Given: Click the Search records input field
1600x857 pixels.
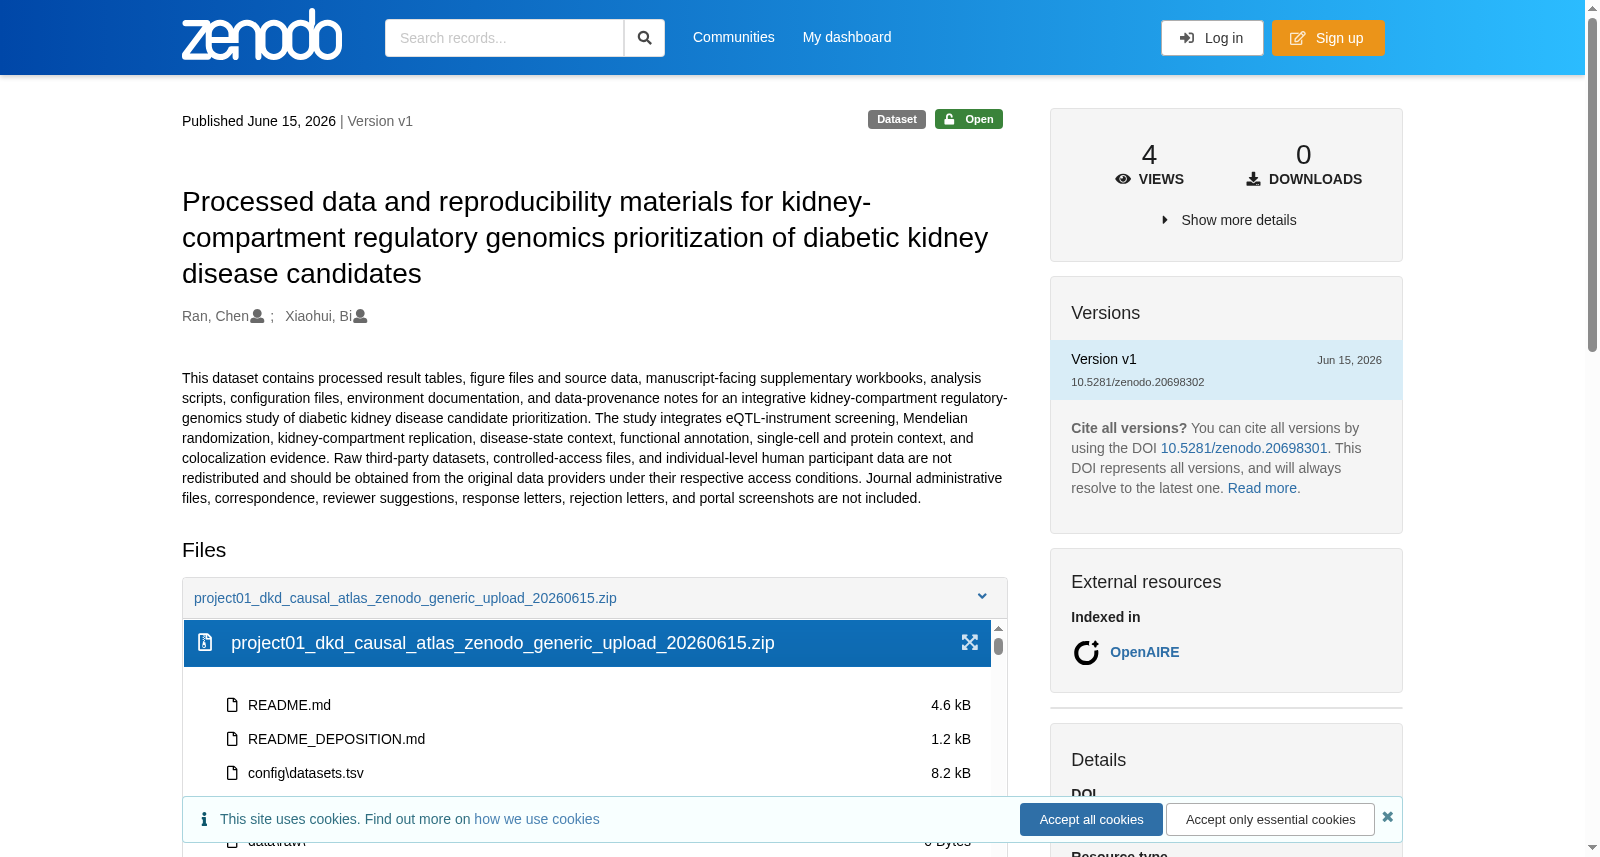Looking at the screenshot, I should [x=504, y=38].
